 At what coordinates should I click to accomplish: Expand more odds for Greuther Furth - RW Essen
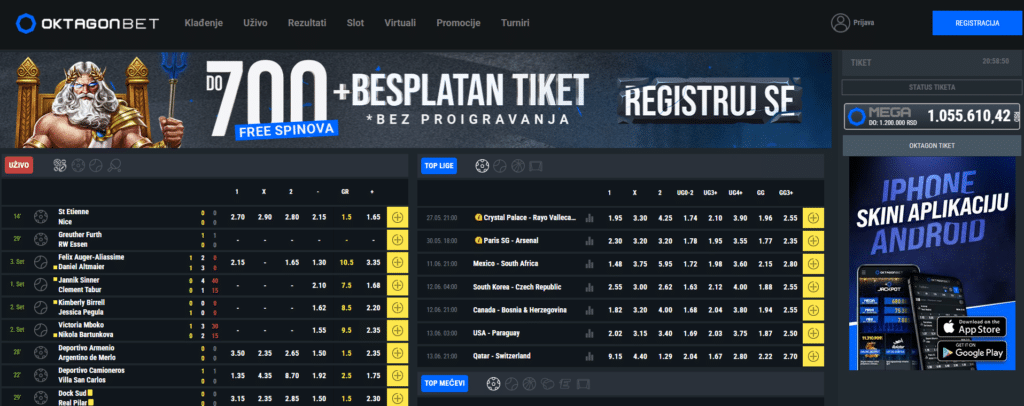[x=397, y=240]
